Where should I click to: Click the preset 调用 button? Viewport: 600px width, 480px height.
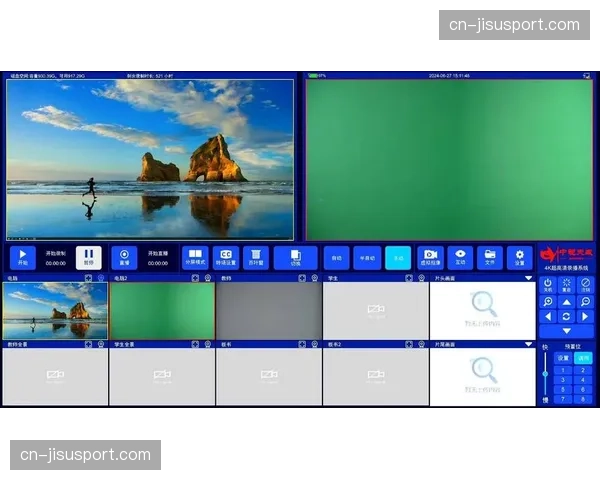coord(582,357)
